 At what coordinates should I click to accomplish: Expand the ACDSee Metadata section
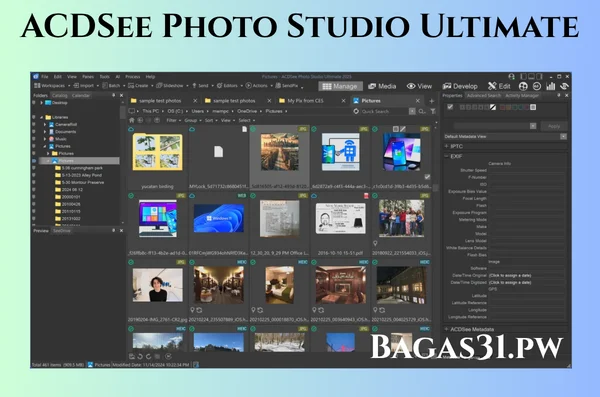point(447,329)
